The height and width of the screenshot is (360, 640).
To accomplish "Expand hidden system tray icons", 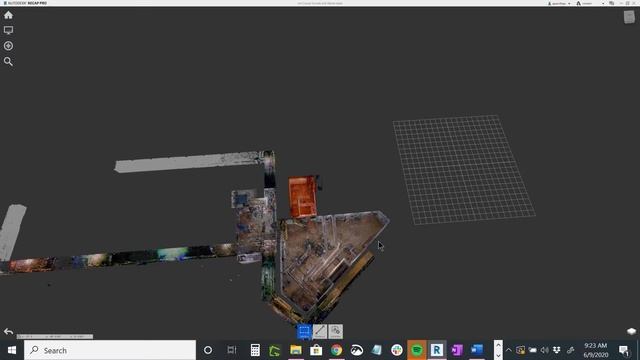I will tap(509, 350).
